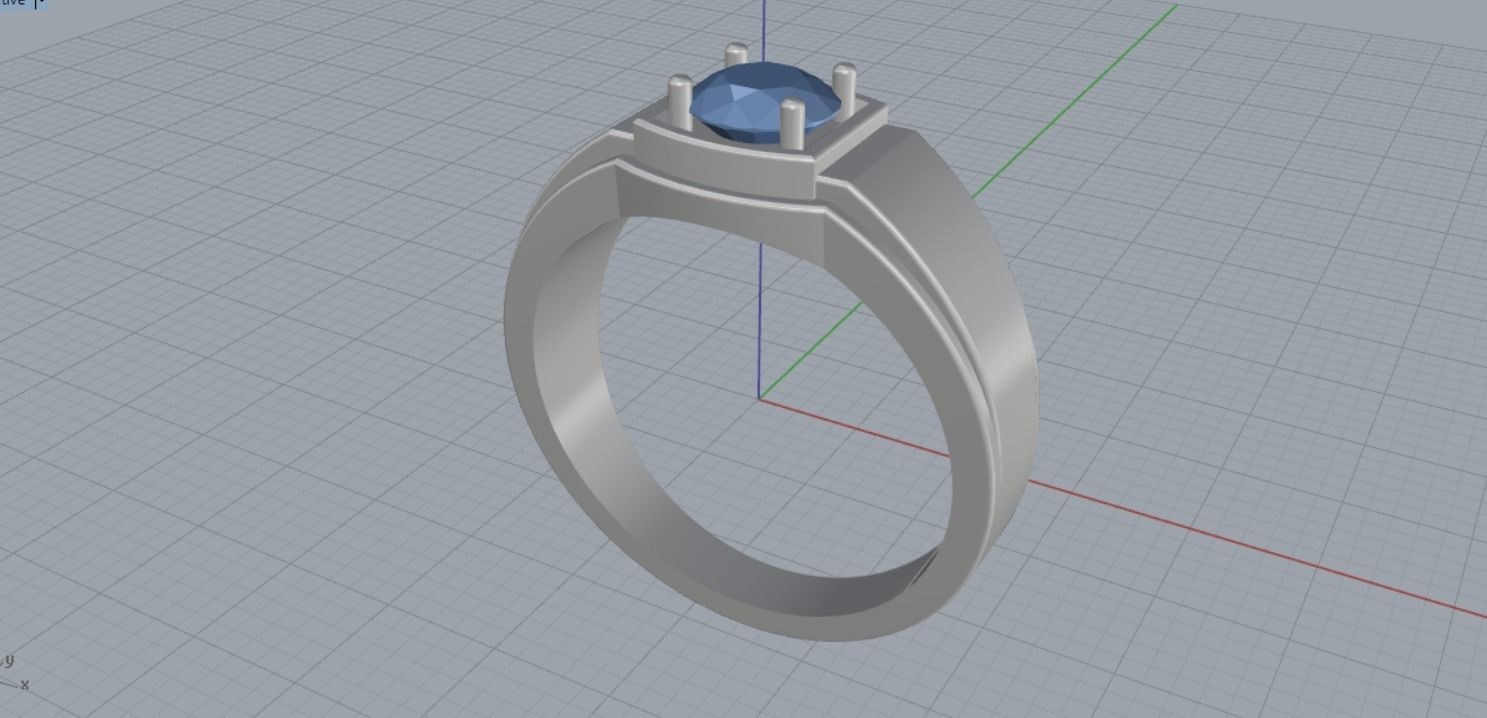Click the viewport title ending in "tive"
1487x718 pixels.
coord(14,3)
